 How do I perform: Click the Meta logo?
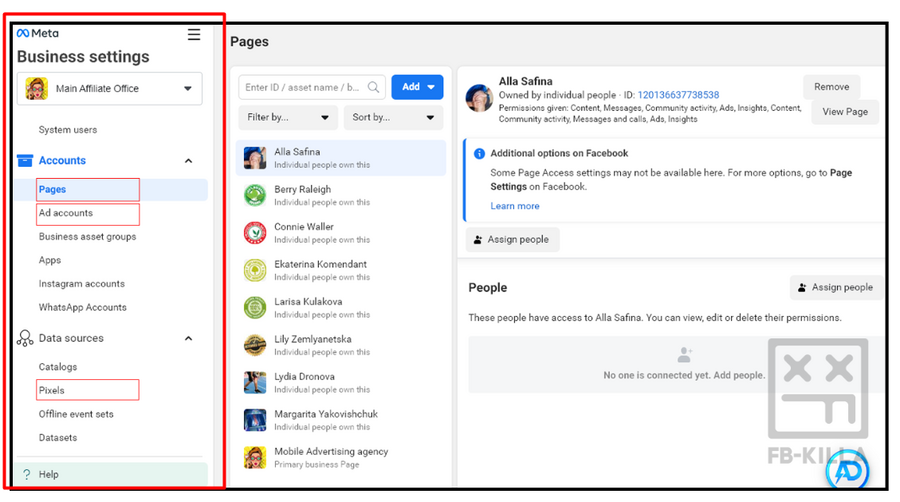point(38,34)
